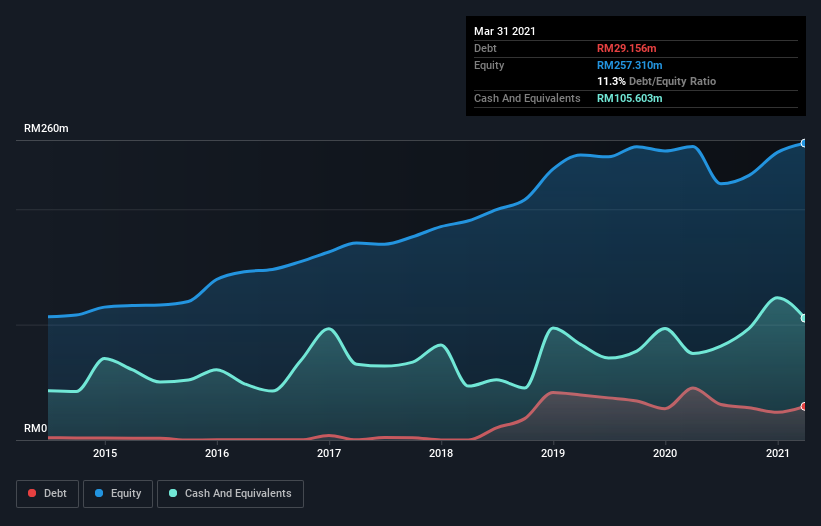
Task: Select the 2016 x-axis label
Action: (217, 454)
